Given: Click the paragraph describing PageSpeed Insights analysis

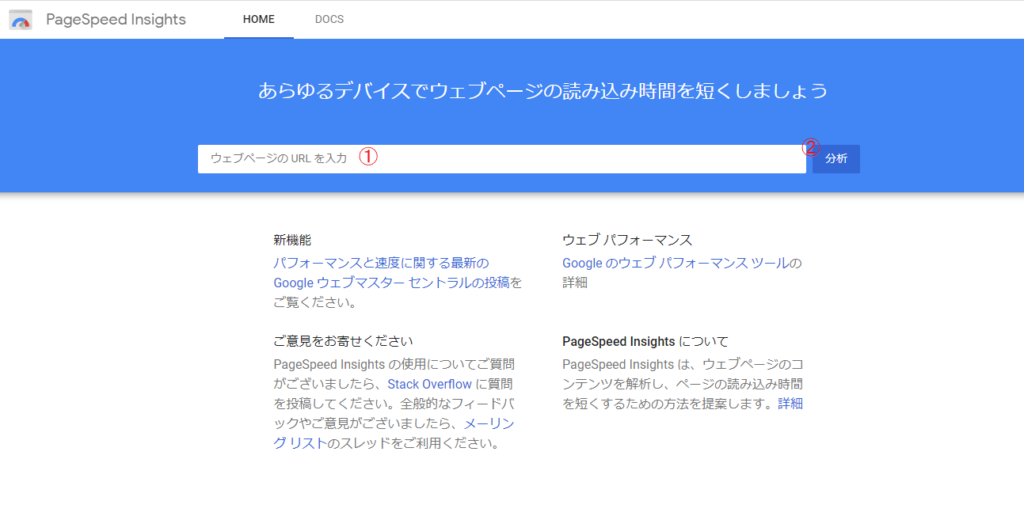Looking at the screenshot, I should [x=680, y=383].
